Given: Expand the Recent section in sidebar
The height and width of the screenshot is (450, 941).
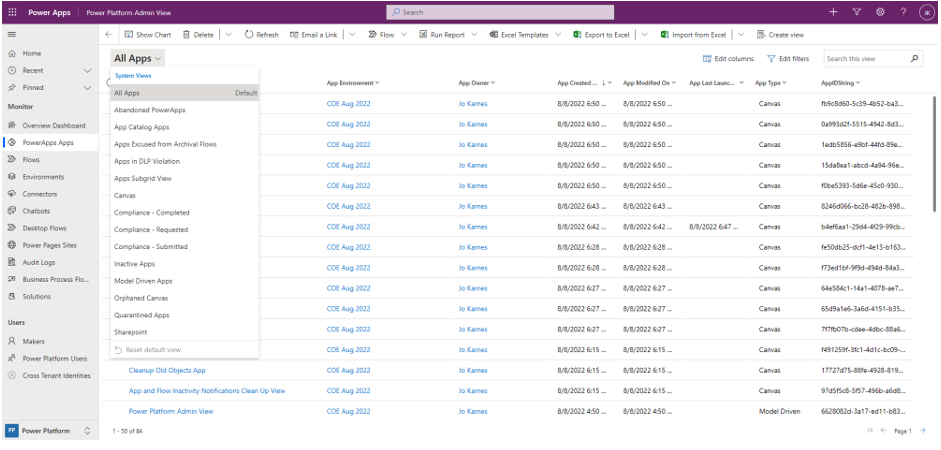Looking at the screenshot, I should pyautogui.click(x=87, y=70).
